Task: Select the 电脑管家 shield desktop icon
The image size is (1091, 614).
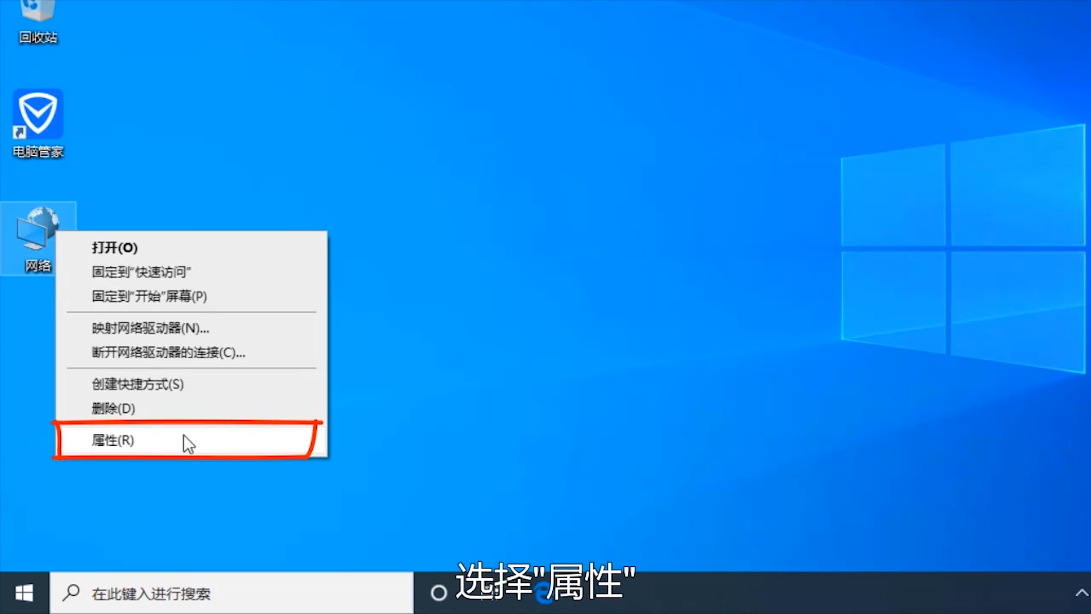Action: coord(38,115)
